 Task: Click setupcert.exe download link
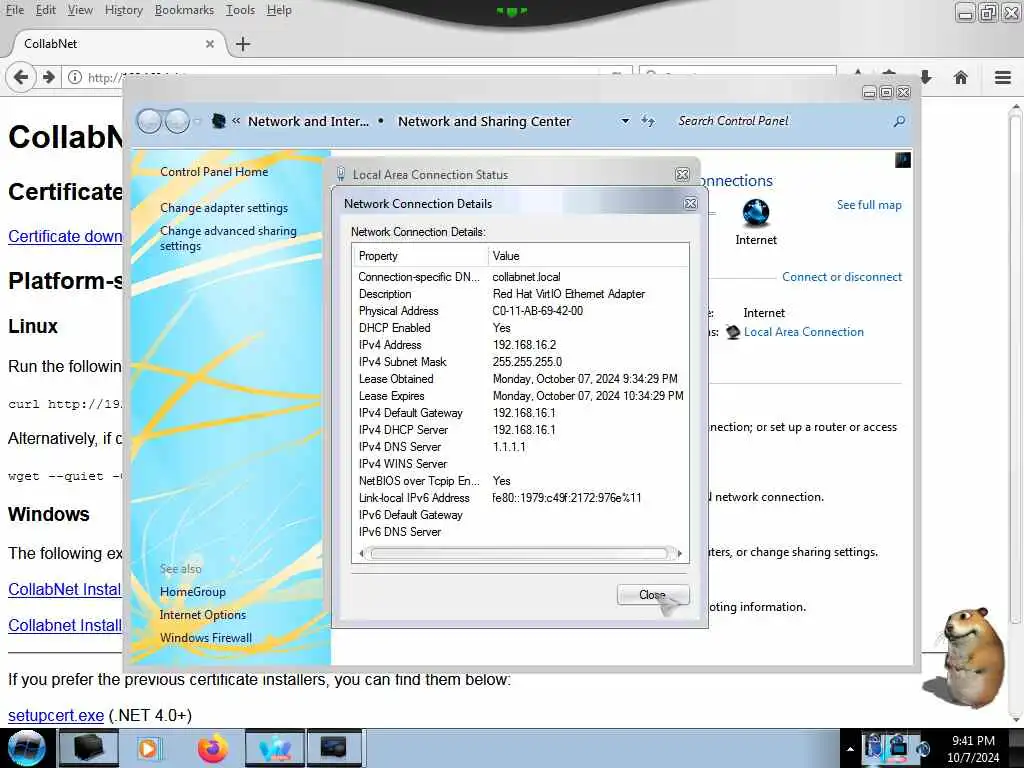pyautogui.click(x=56, y=715)
